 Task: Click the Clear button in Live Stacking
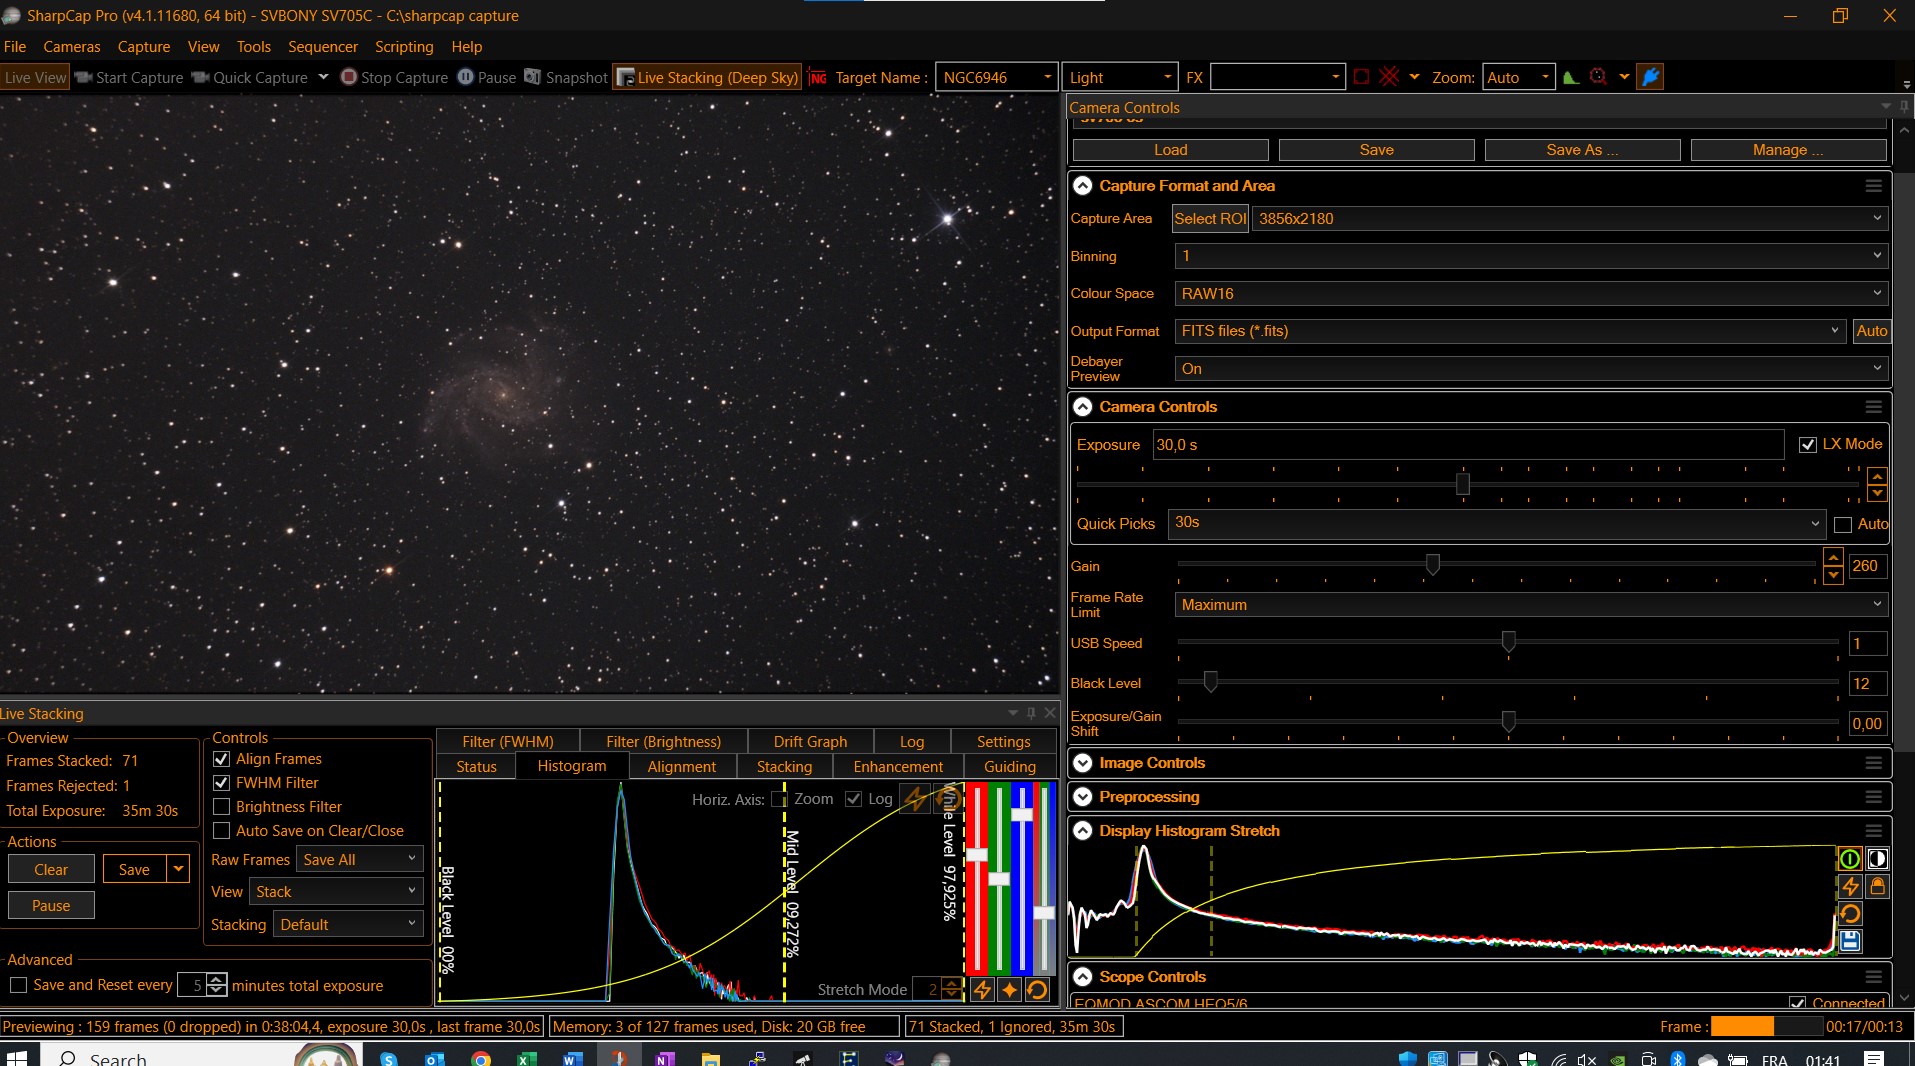click(x=51, y=870)
